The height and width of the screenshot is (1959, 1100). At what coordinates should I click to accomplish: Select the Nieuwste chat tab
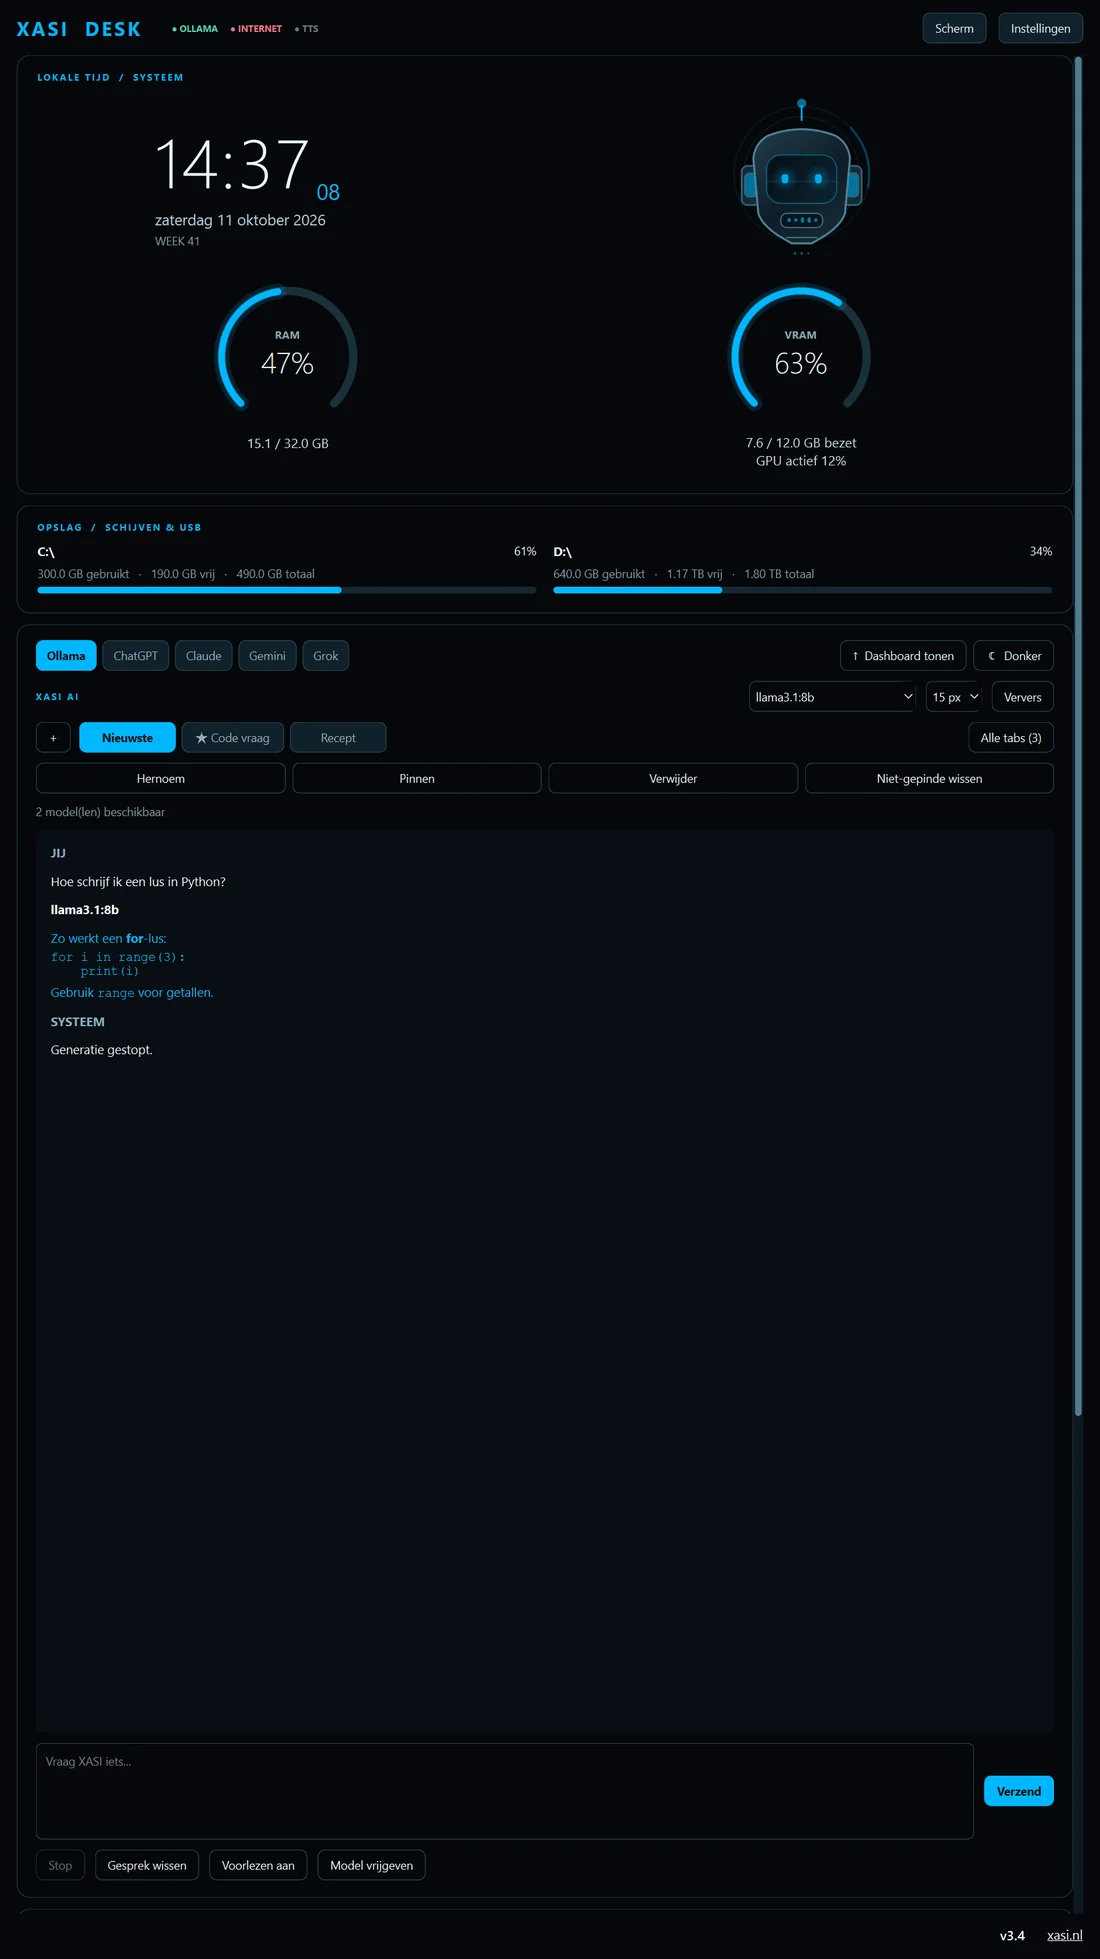[x=127, y=738]
